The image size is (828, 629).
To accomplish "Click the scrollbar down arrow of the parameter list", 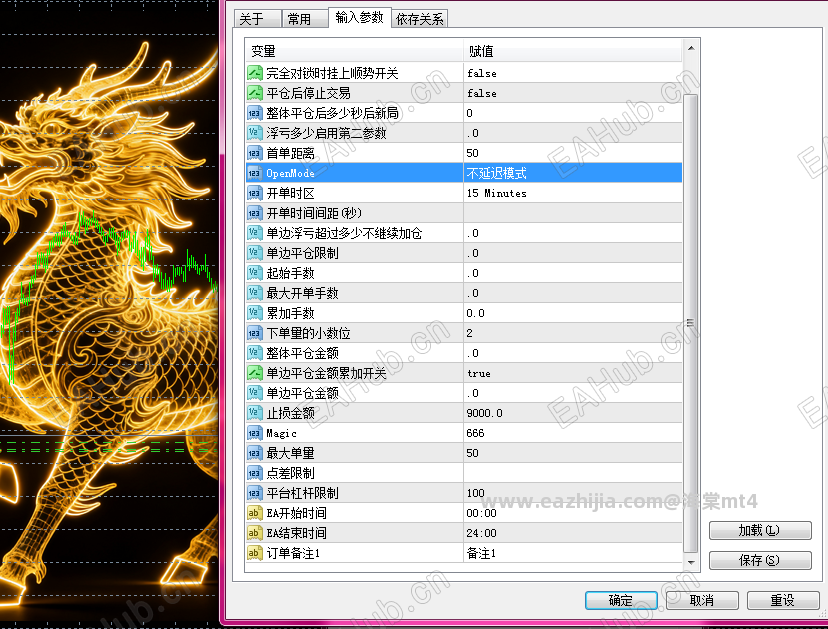I will (691, 562).
